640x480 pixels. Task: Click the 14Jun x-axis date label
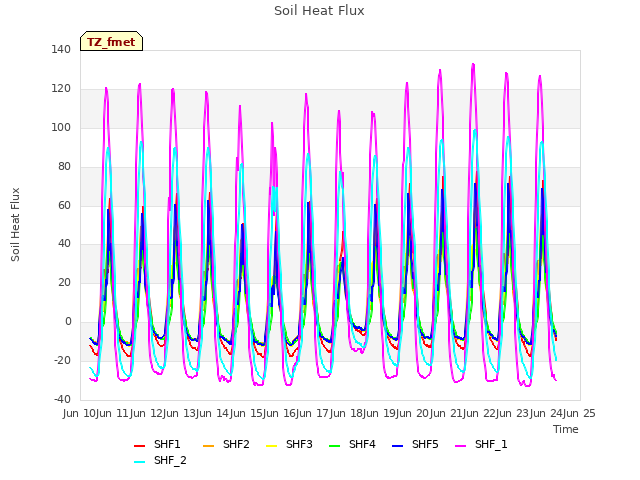231,413
